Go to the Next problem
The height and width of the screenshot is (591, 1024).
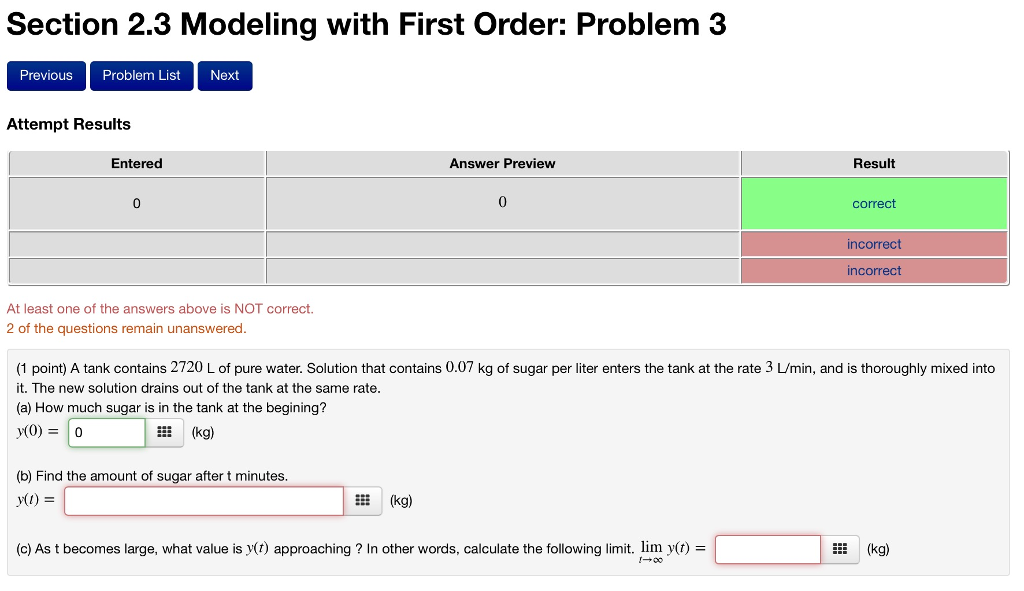tap(224, 75)
